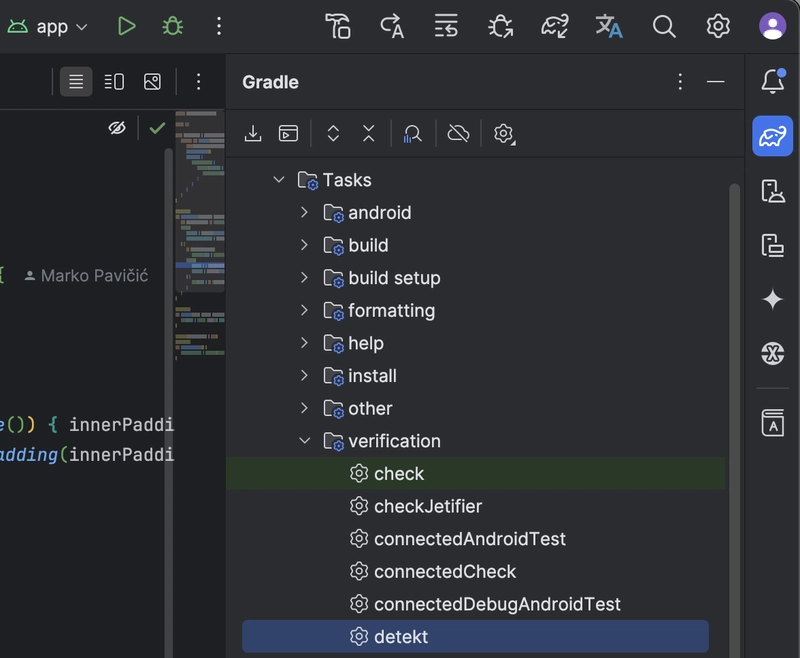The width and height of the screenshot is (800, 658).
Task: Open more run actions beside the debug icon
Action: tap(219, 26)
